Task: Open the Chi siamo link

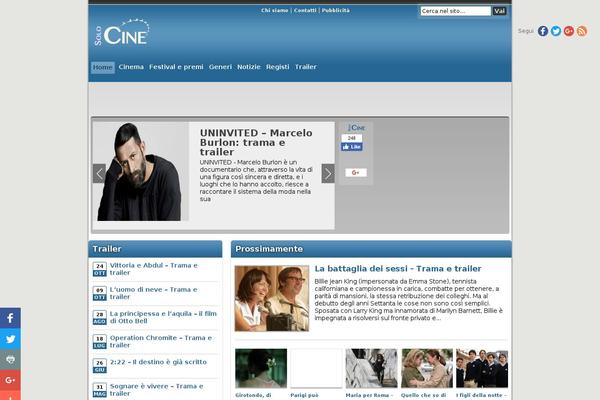Action: (x=275, y=10)
